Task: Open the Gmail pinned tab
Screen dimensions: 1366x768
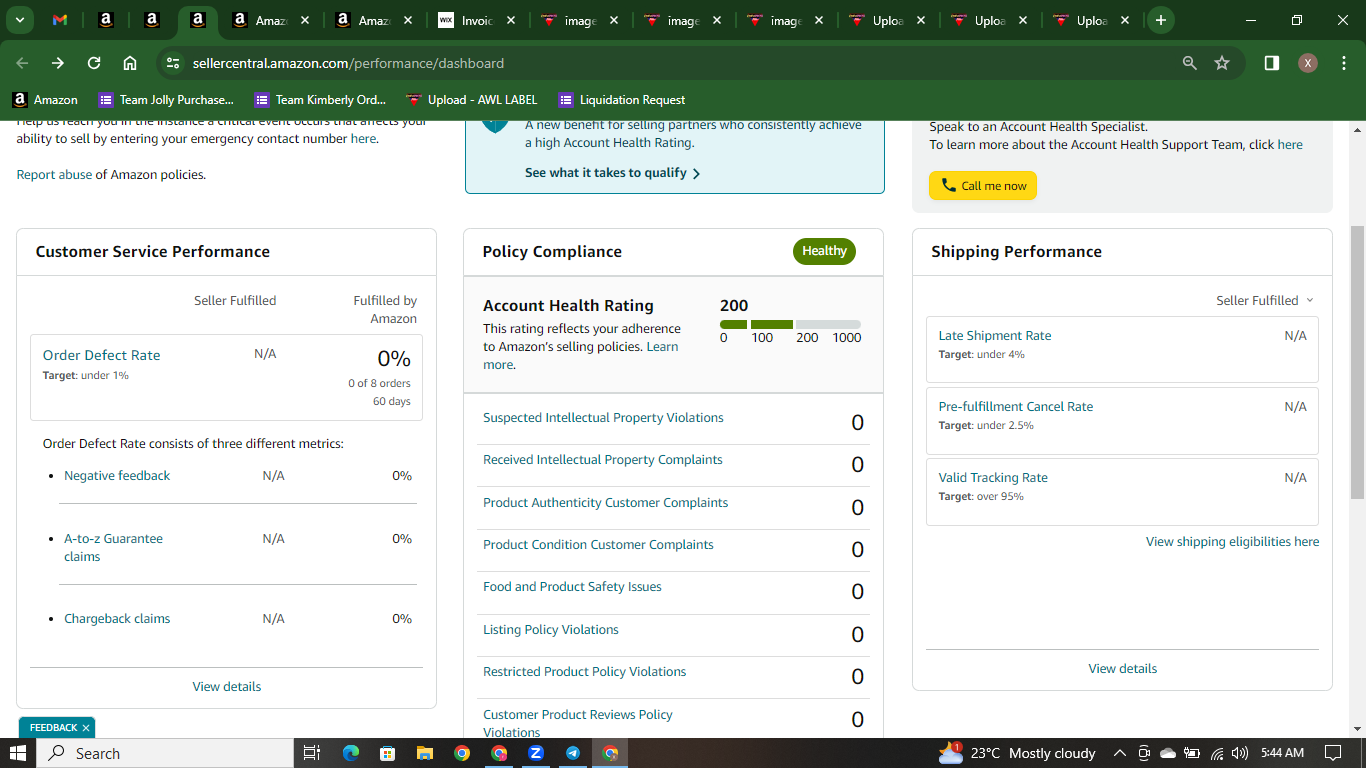Action: (x=60, y=20)
